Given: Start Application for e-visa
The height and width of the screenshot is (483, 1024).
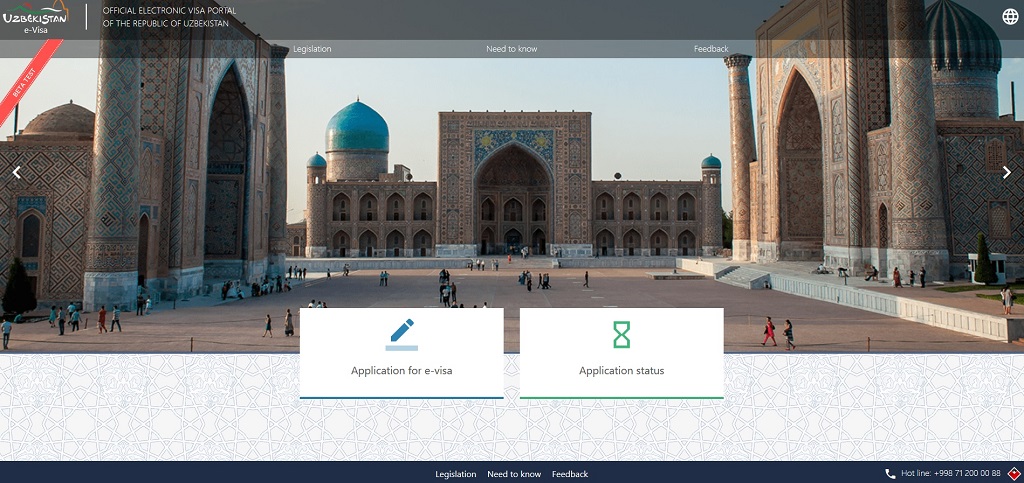Looking at the screenshot, I should tap(402, 353).
